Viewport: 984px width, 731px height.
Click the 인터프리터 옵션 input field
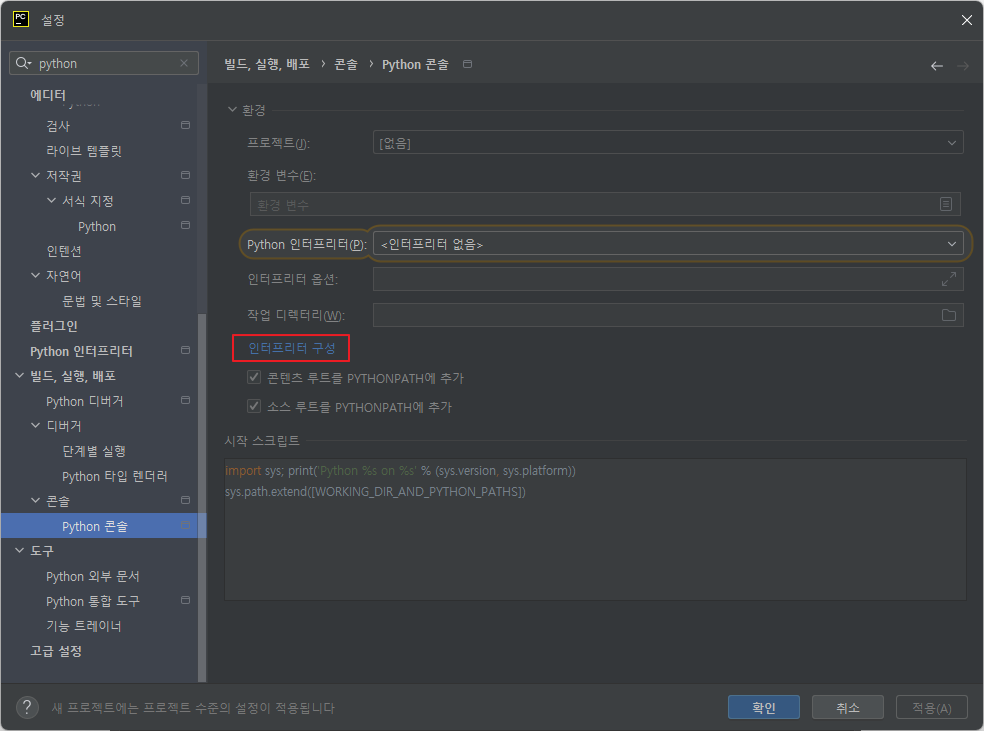[x=668, y=279]
